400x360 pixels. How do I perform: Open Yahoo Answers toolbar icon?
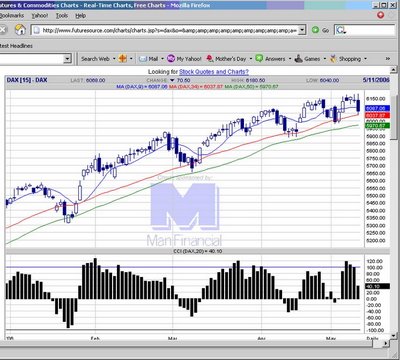coord(259,59)
